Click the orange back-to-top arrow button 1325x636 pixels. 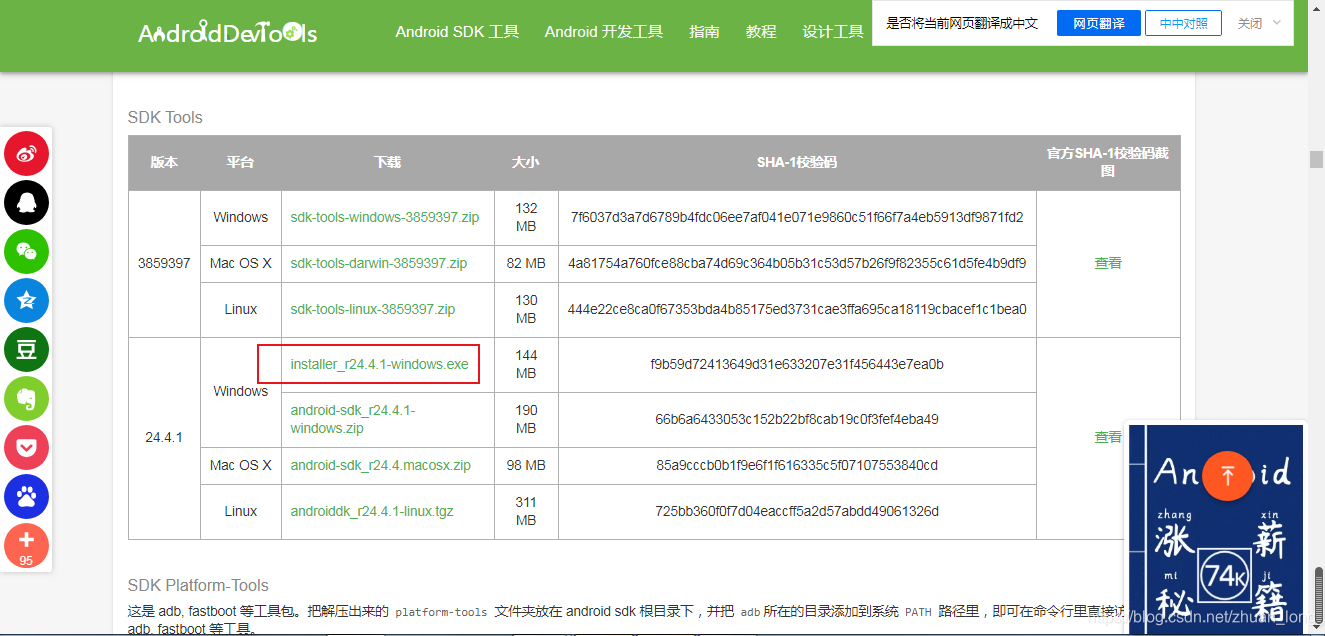pyautogui.click(x=1227, y=476)
